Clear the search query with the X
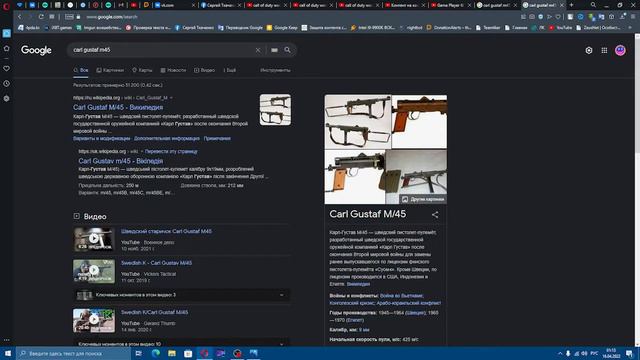The height and width of the screenshot is (360, 640). click(x=258, y=50)
